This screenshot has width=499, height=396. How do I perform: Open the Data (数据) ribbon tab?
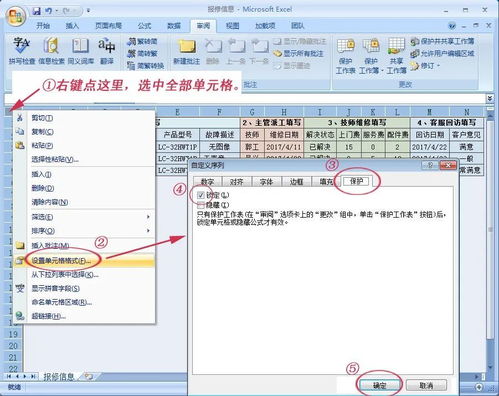pyautogui.click(x=174, y=26)
